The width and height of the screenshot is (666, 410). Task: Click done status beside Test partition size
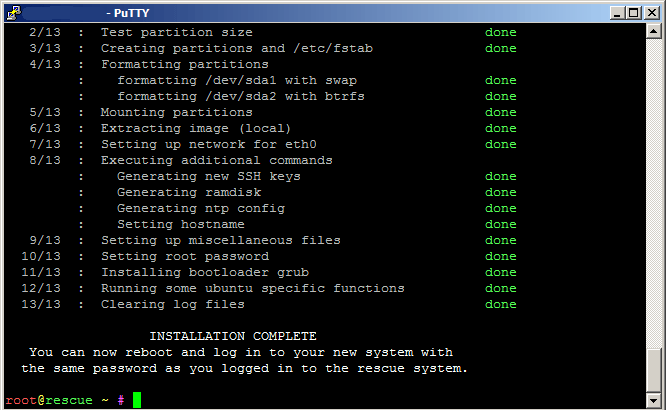tap(500, 32)
